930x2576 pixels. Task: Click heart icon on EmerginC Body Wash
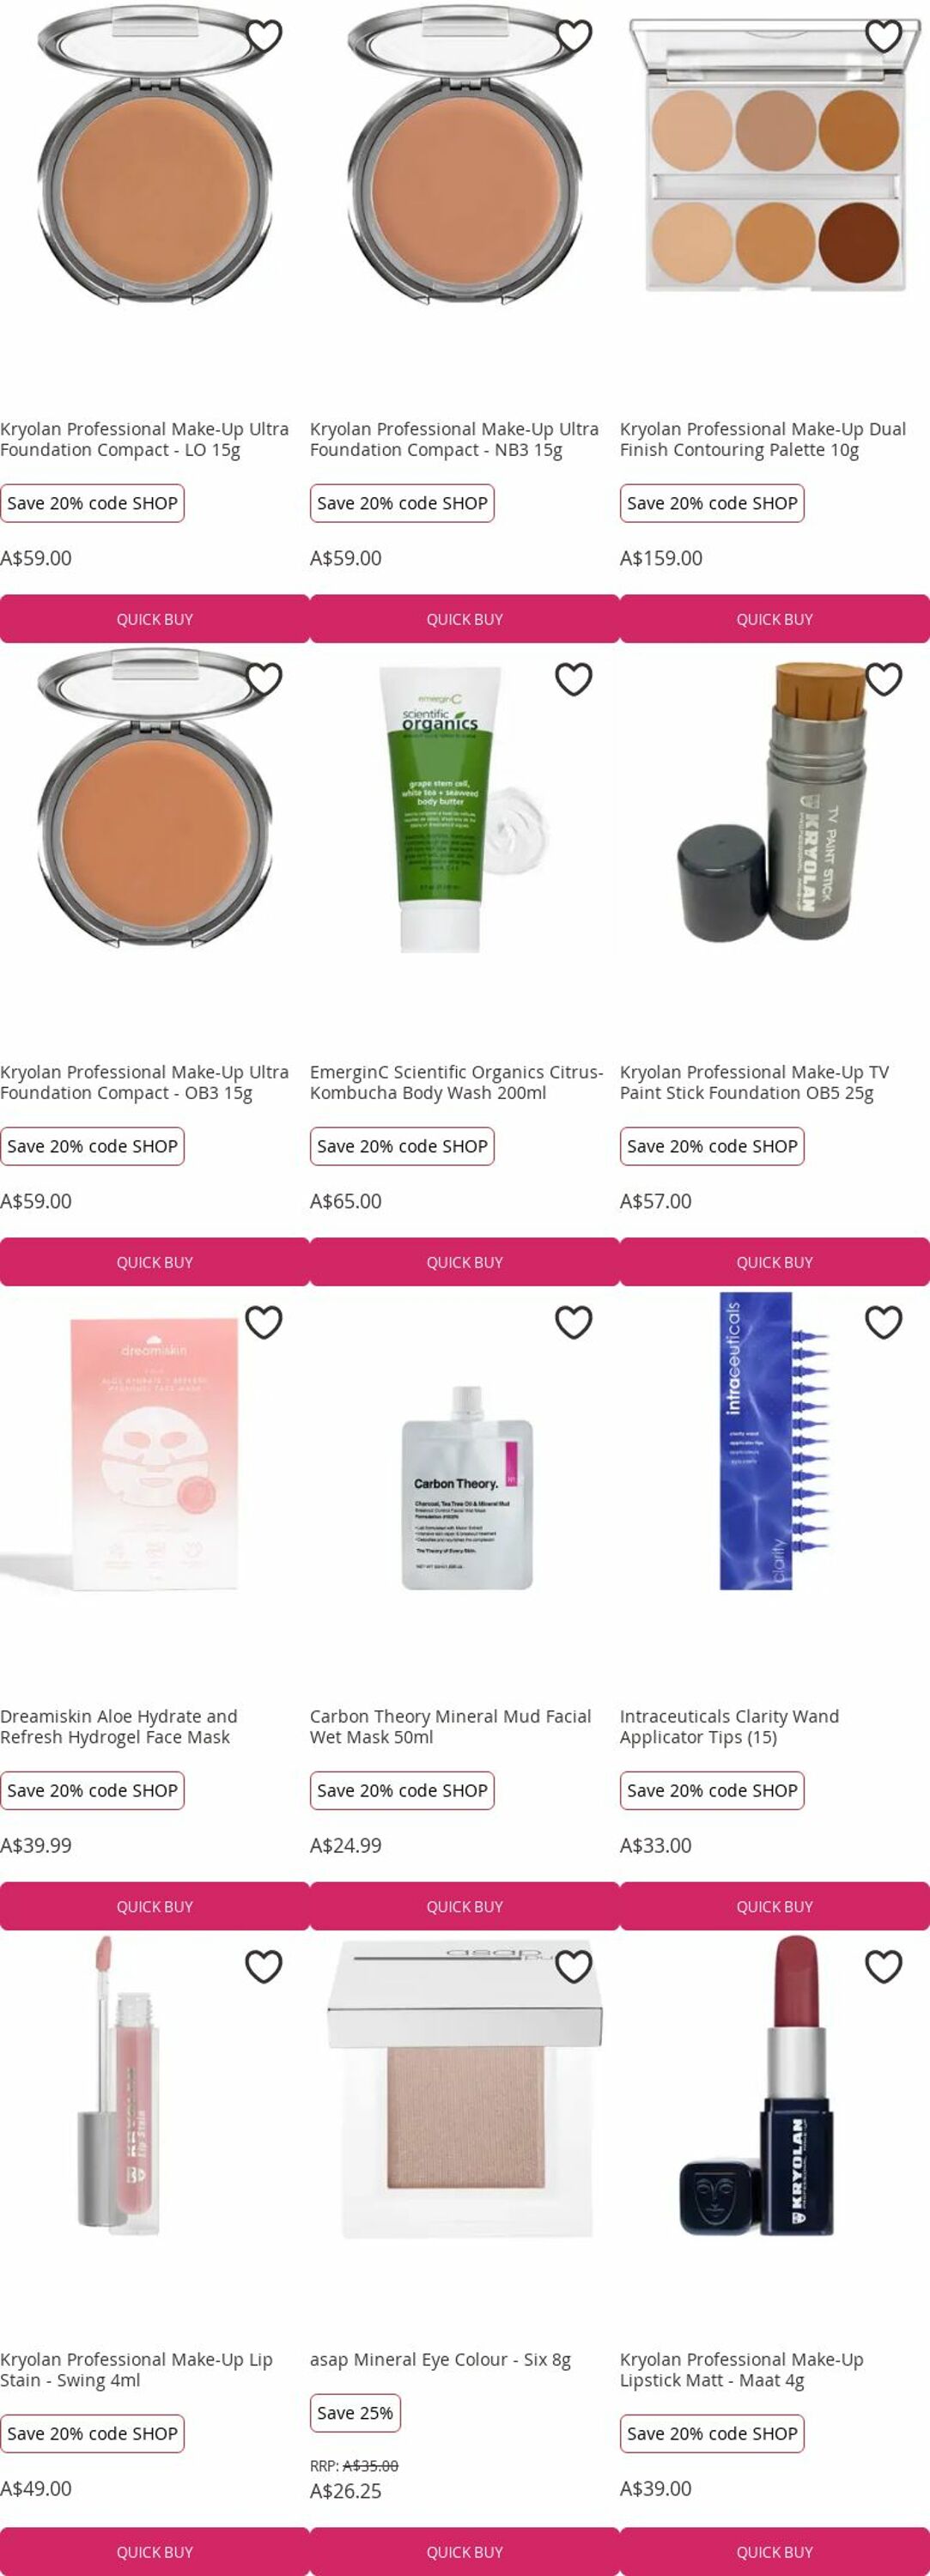click(574, 679)
